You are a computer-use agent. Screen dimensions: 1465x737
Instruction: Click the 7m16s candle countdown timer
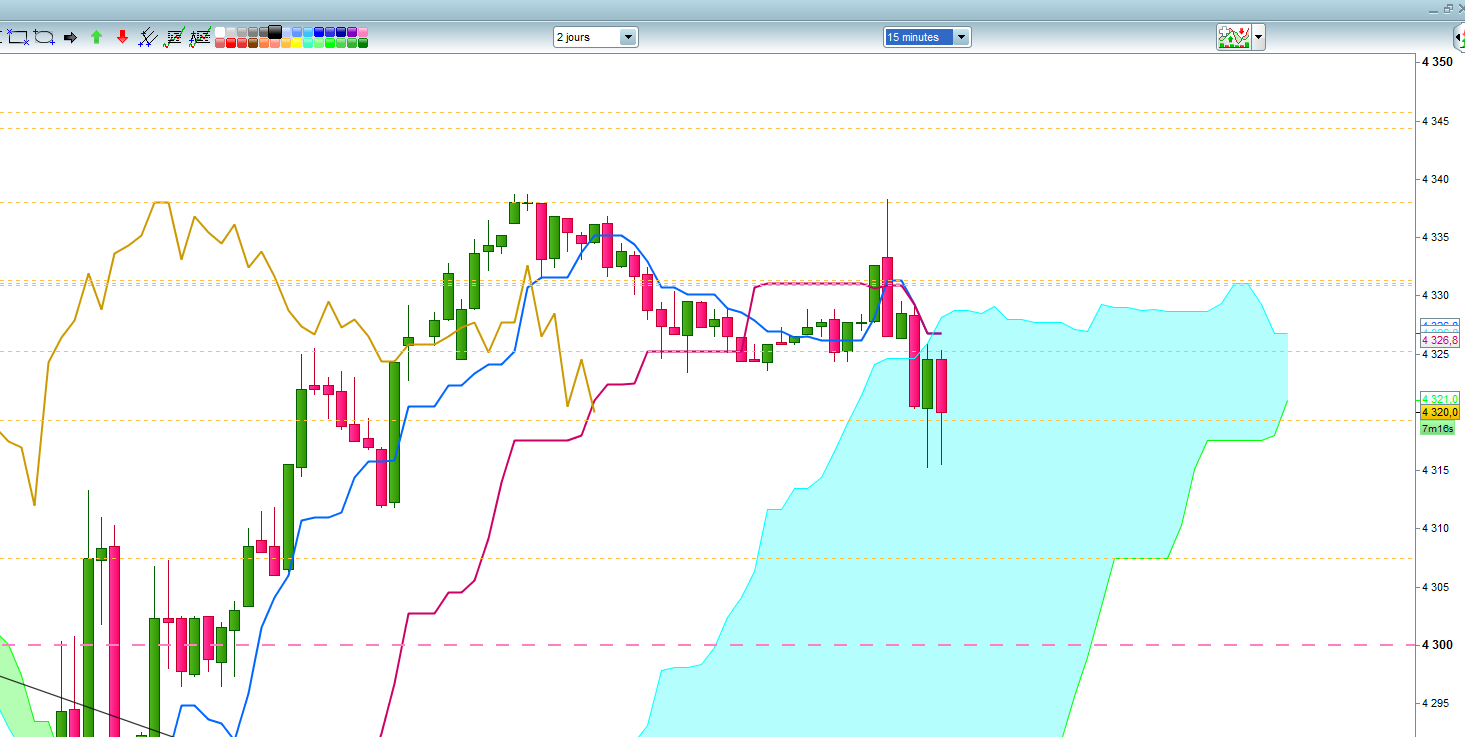[1438, 428]
